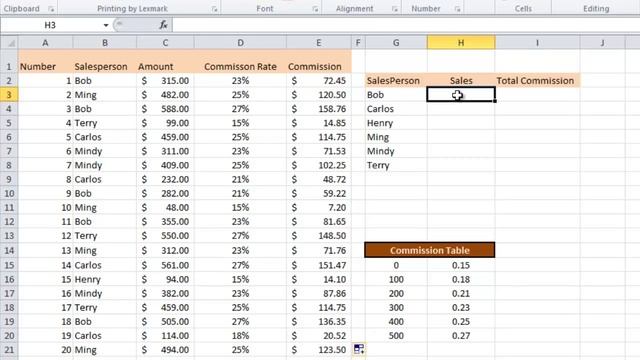640x360 pixels.
Task: Select column D header
Action: pyautogui.click(x=240, y=42)
